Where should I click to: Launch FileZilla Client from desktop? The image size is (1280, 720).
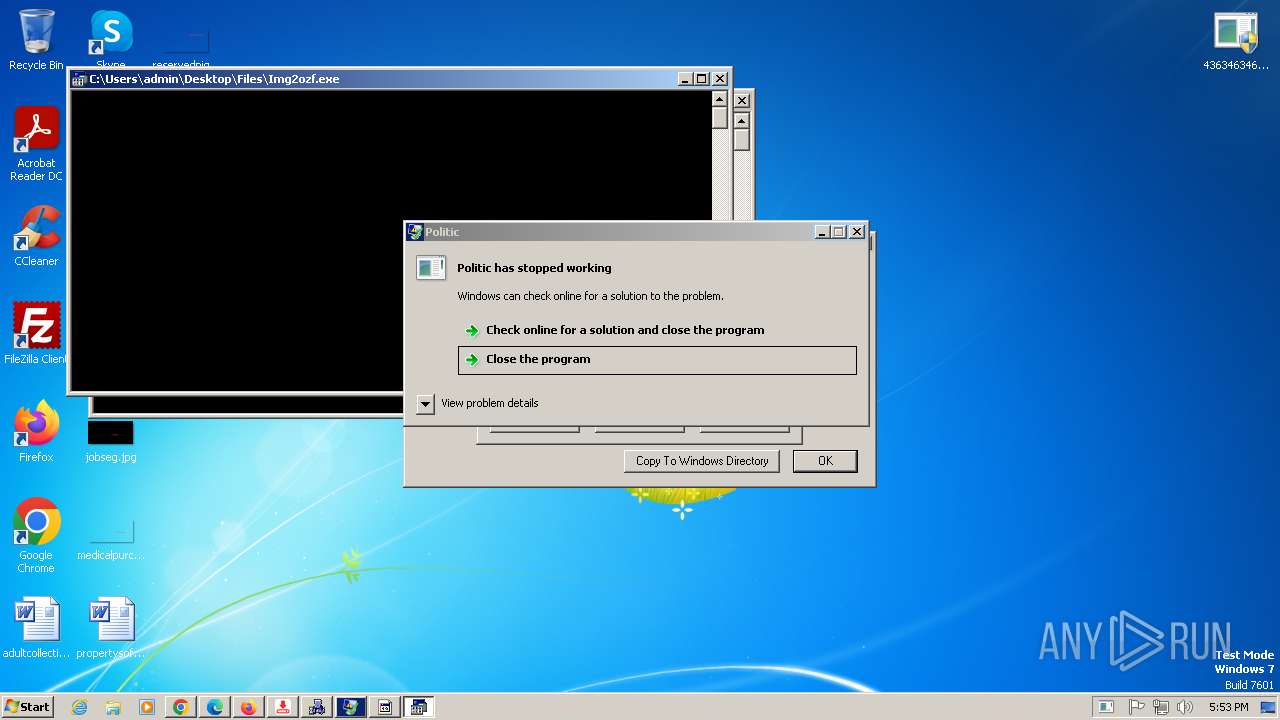click(x=36, y=333)
